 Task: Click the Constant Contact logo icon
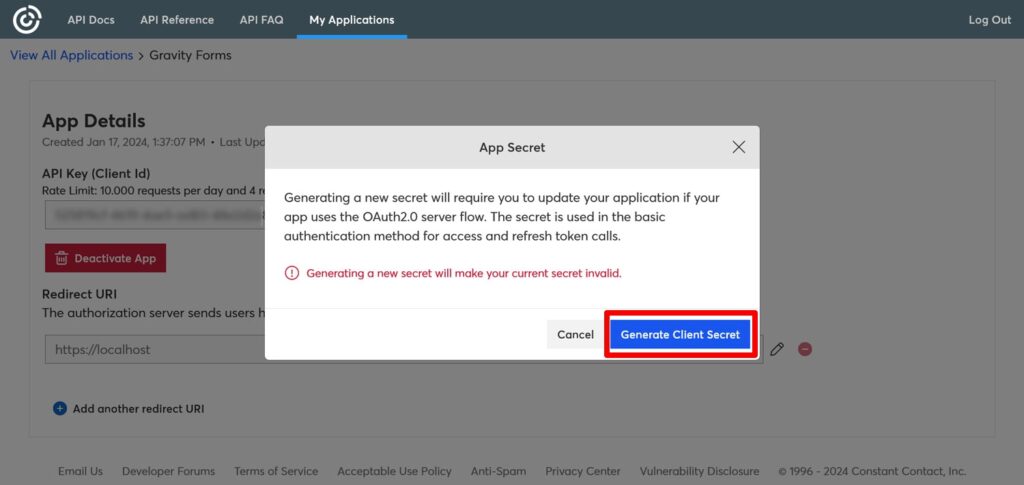tap(27, 19)
